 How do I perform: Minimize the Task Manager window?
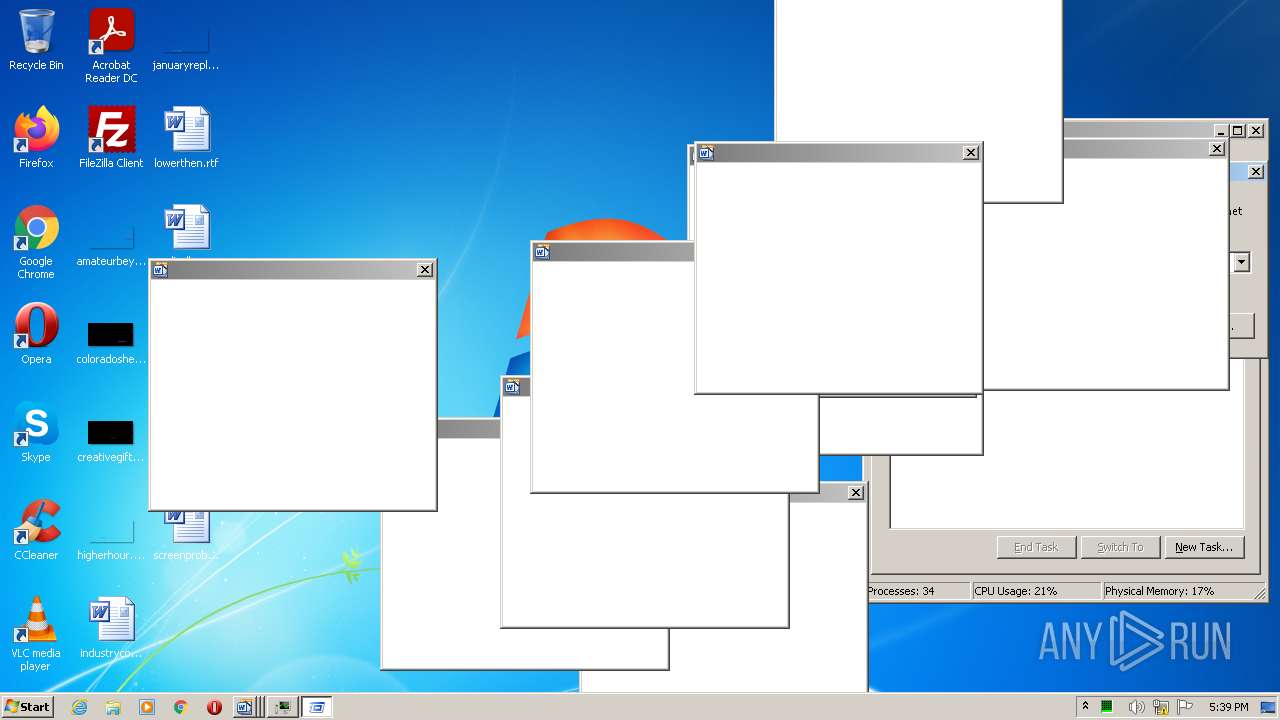click(1221, 131)
